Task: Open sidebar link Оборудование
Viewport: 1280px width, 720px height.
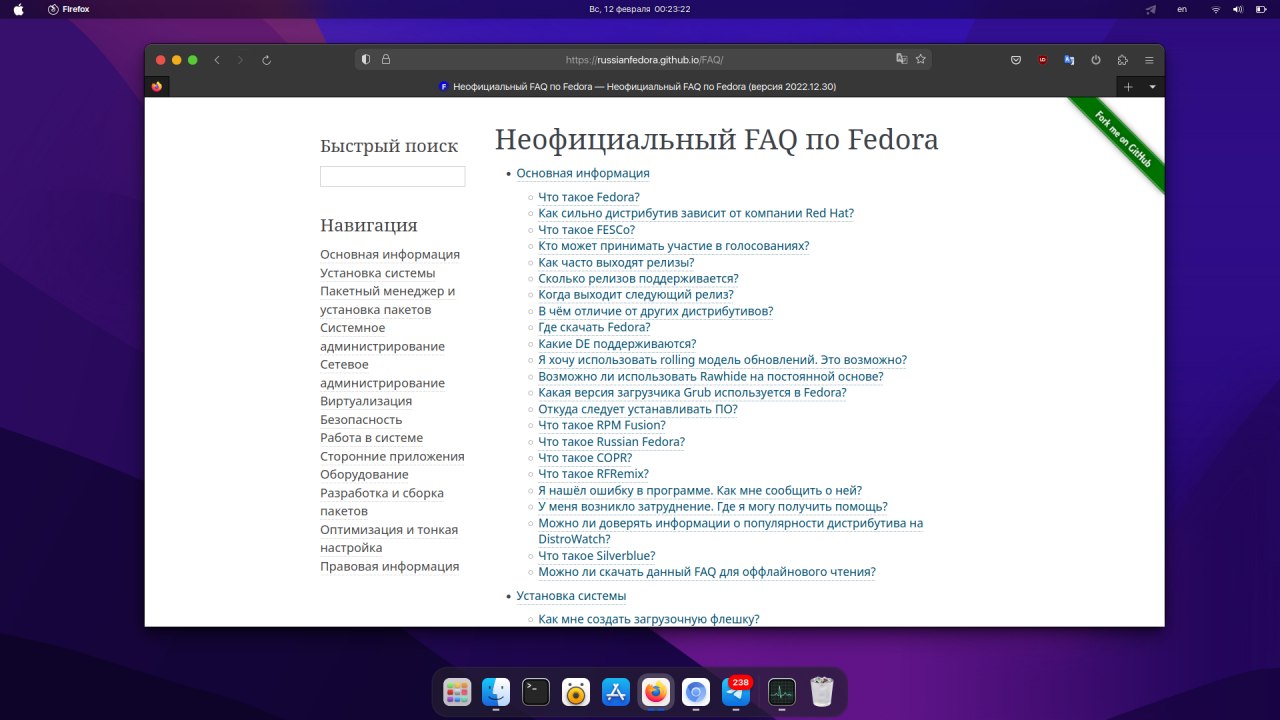Action: pyautogui.click(x=364, y=474)
